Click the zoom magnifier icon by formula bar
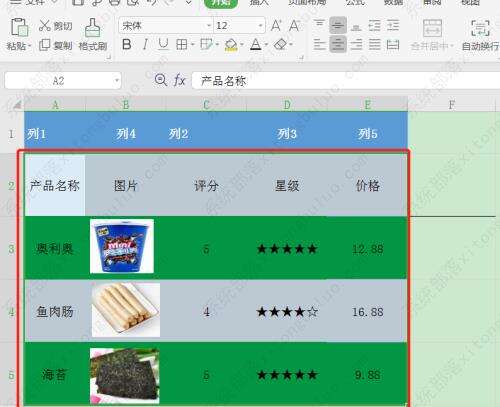 pyautogui.click(x=161, y=80)
